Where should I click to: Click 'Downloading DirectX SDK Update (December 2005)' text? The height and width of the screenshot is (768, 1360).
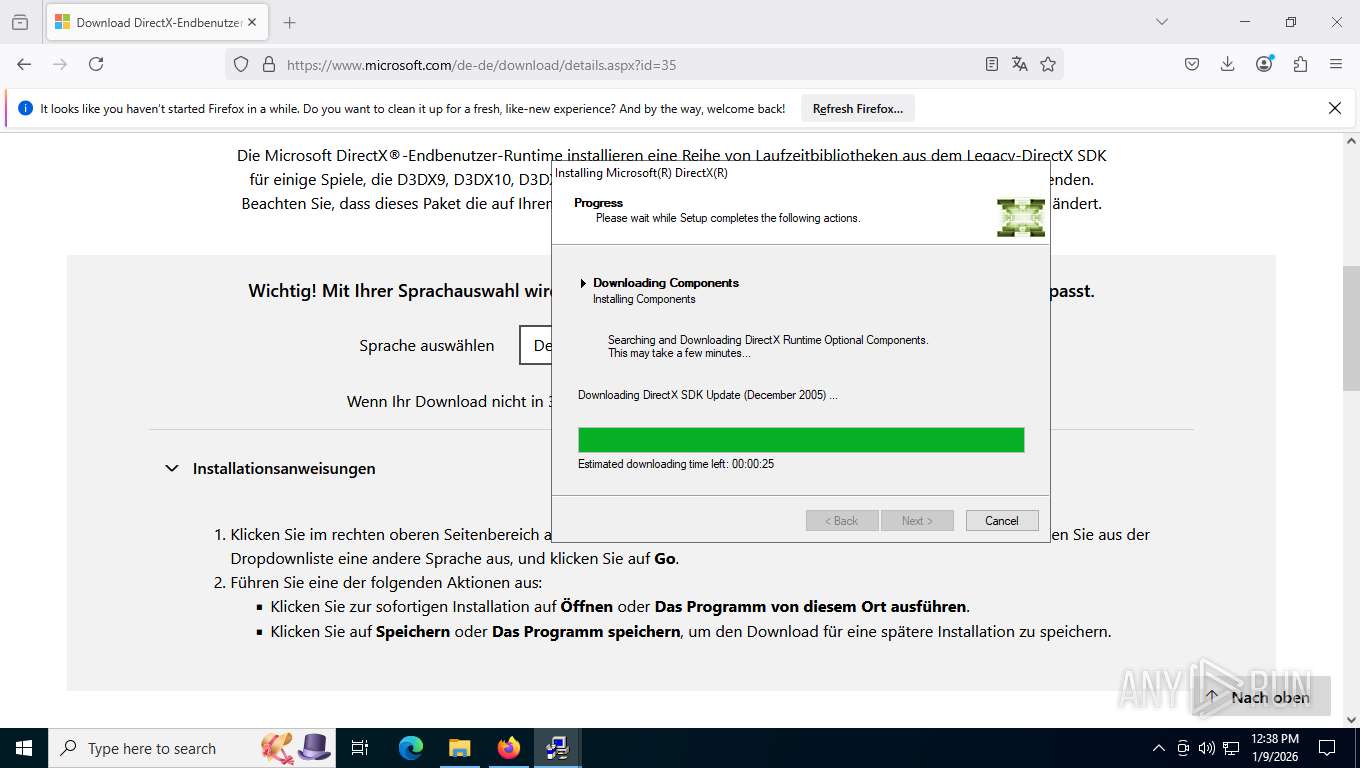(x=708, y=395)
